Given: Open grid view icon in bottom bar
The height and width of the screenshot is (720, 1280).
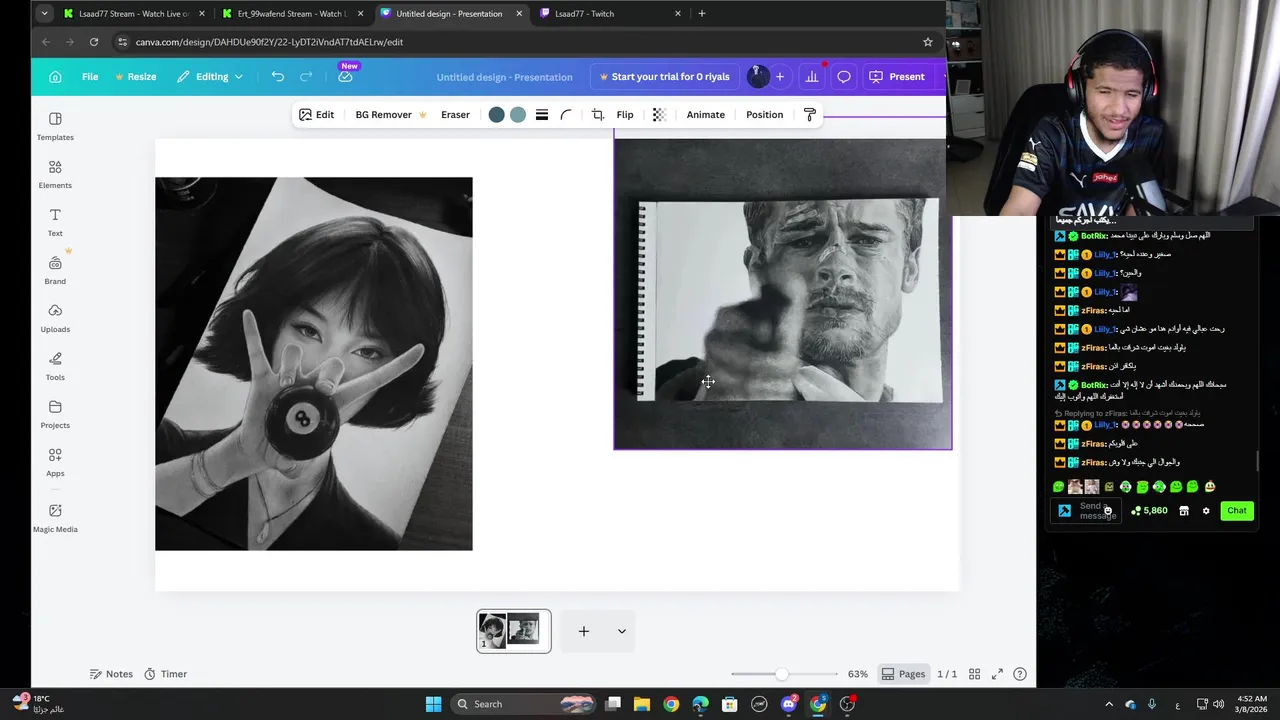Looking at the screenshot, I should [x=974, y=674].
